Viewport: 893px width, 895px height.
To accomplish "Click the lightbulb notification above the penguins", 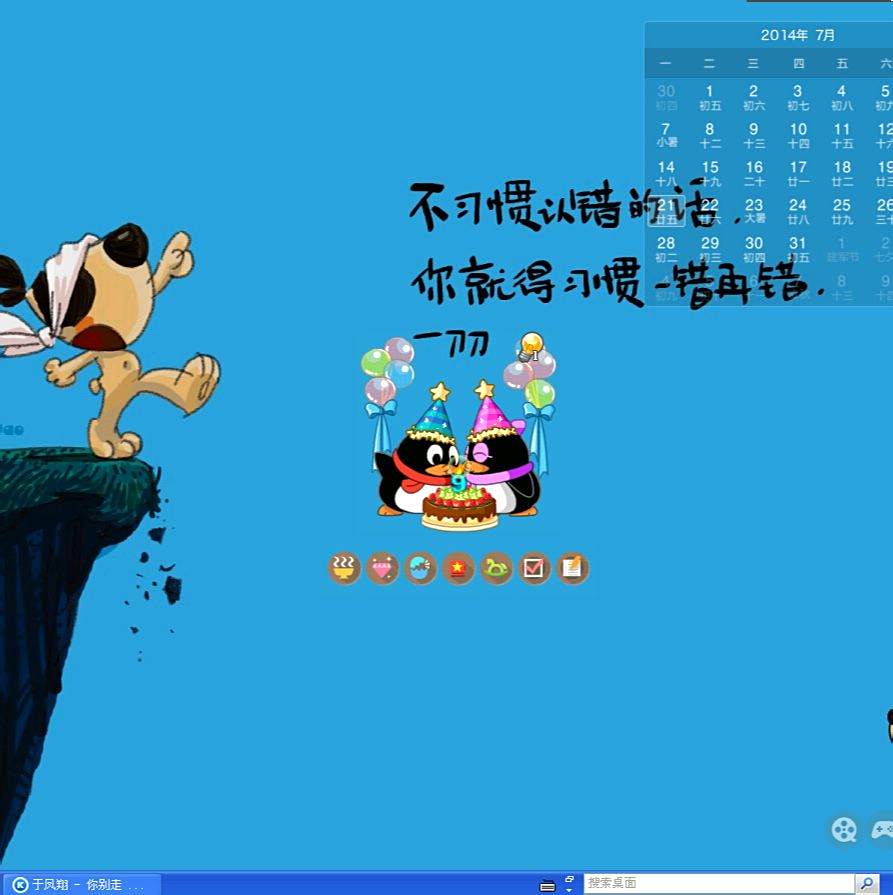I will point(530,347).
